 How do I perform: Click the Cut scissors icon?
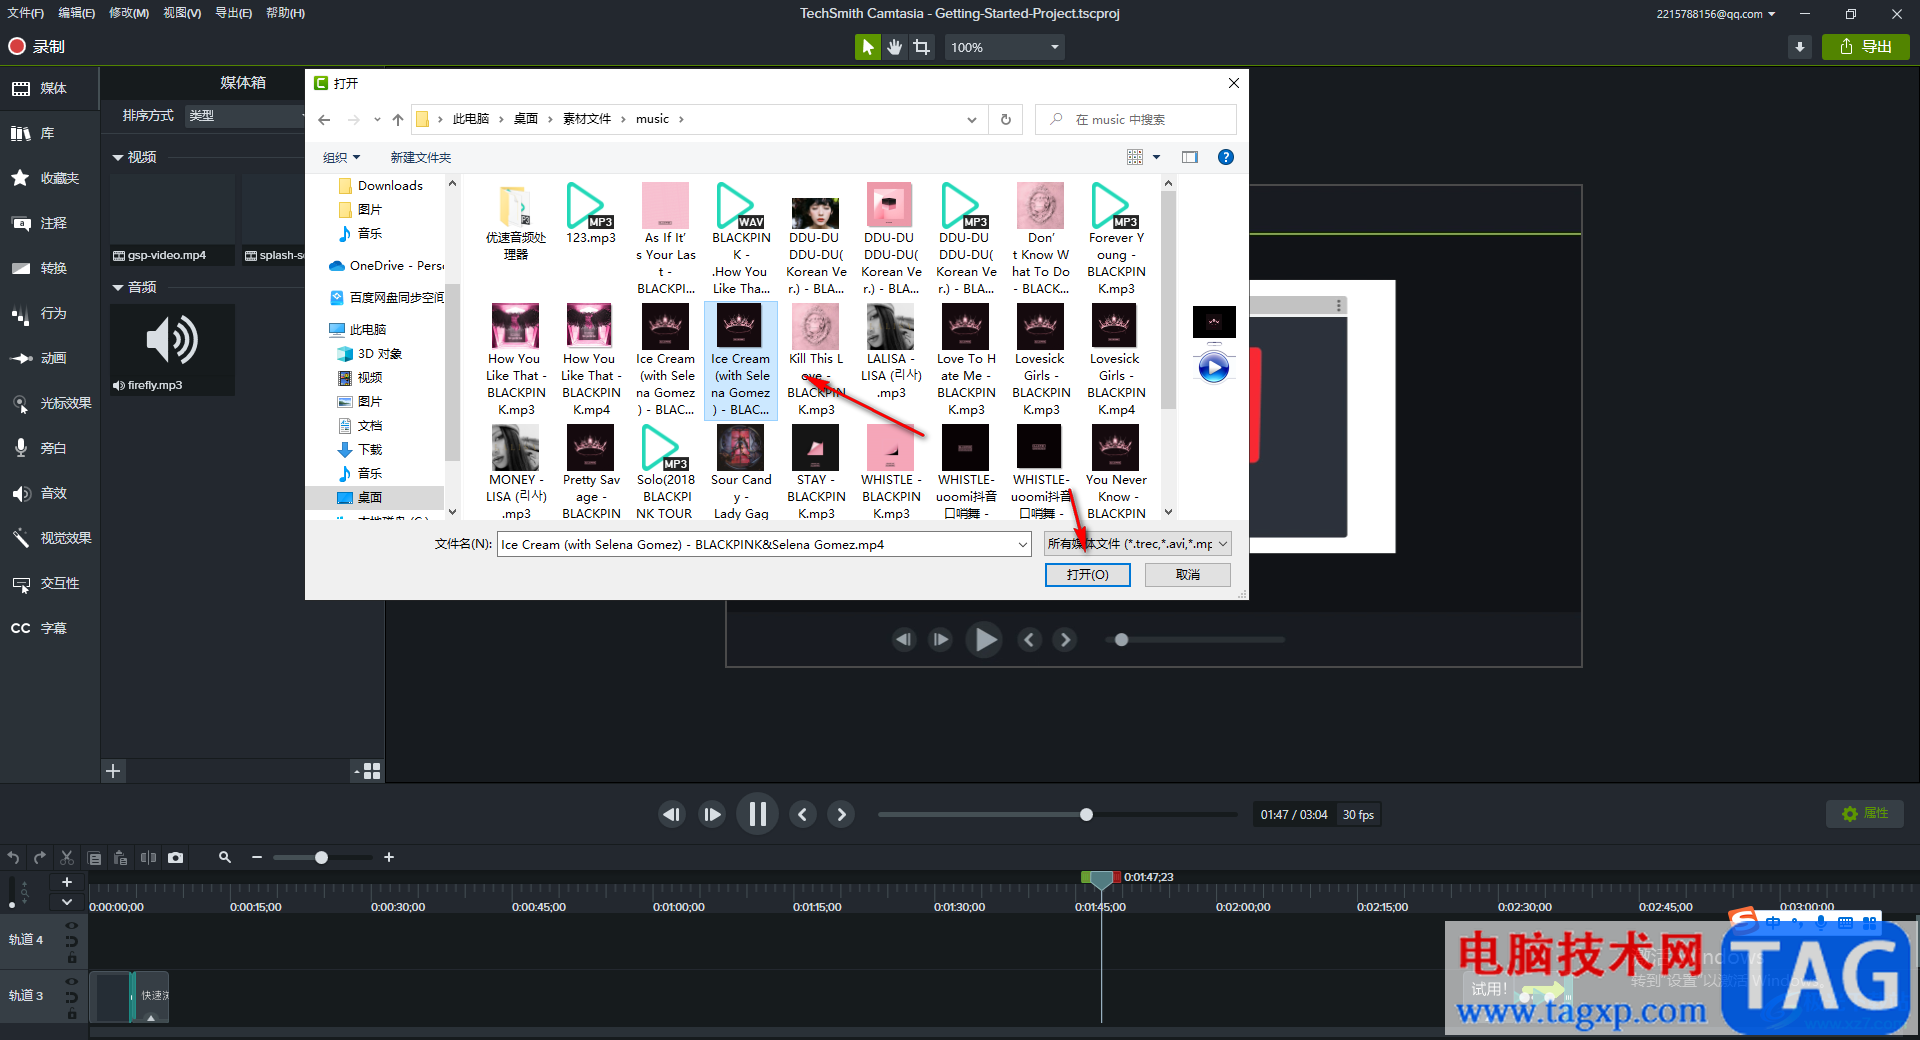[x=67, y=857]
